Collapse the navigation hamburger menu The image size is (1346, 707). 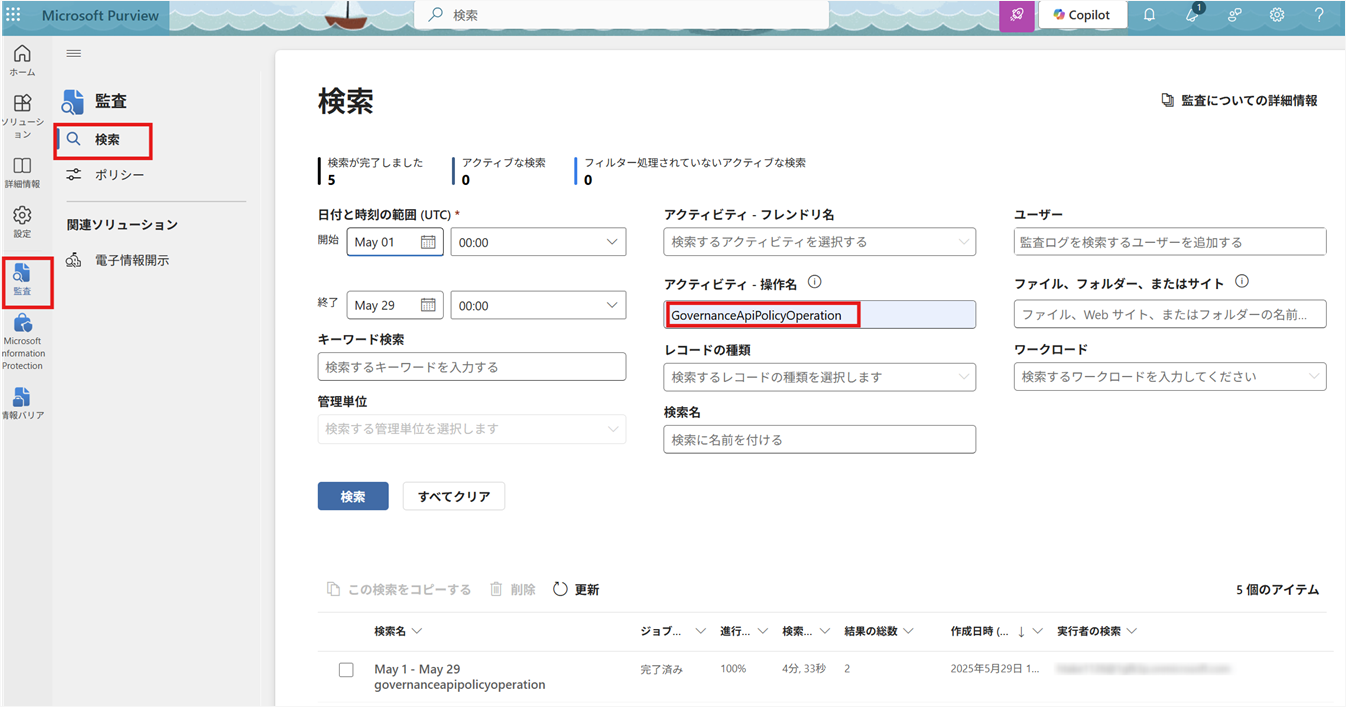(74, 53)
